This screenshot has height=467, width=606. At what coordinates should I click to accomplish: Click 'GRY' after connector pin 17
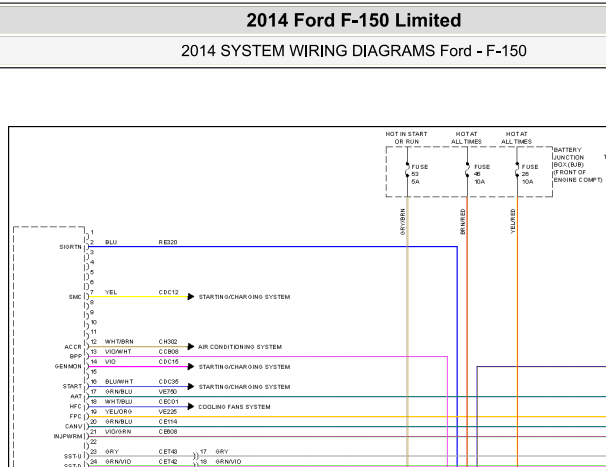(x=222, y=452)
